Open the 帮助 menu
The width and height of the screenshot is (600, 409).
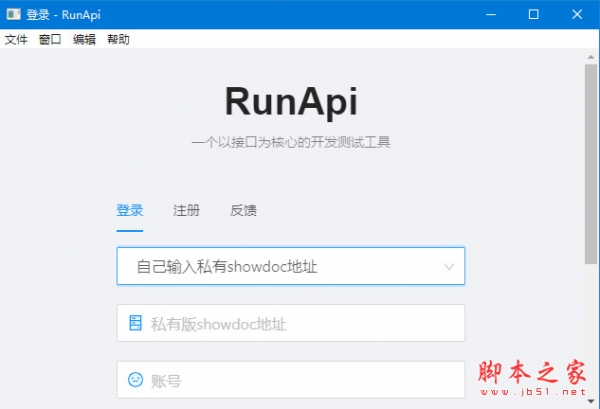[x=118, y=39]
